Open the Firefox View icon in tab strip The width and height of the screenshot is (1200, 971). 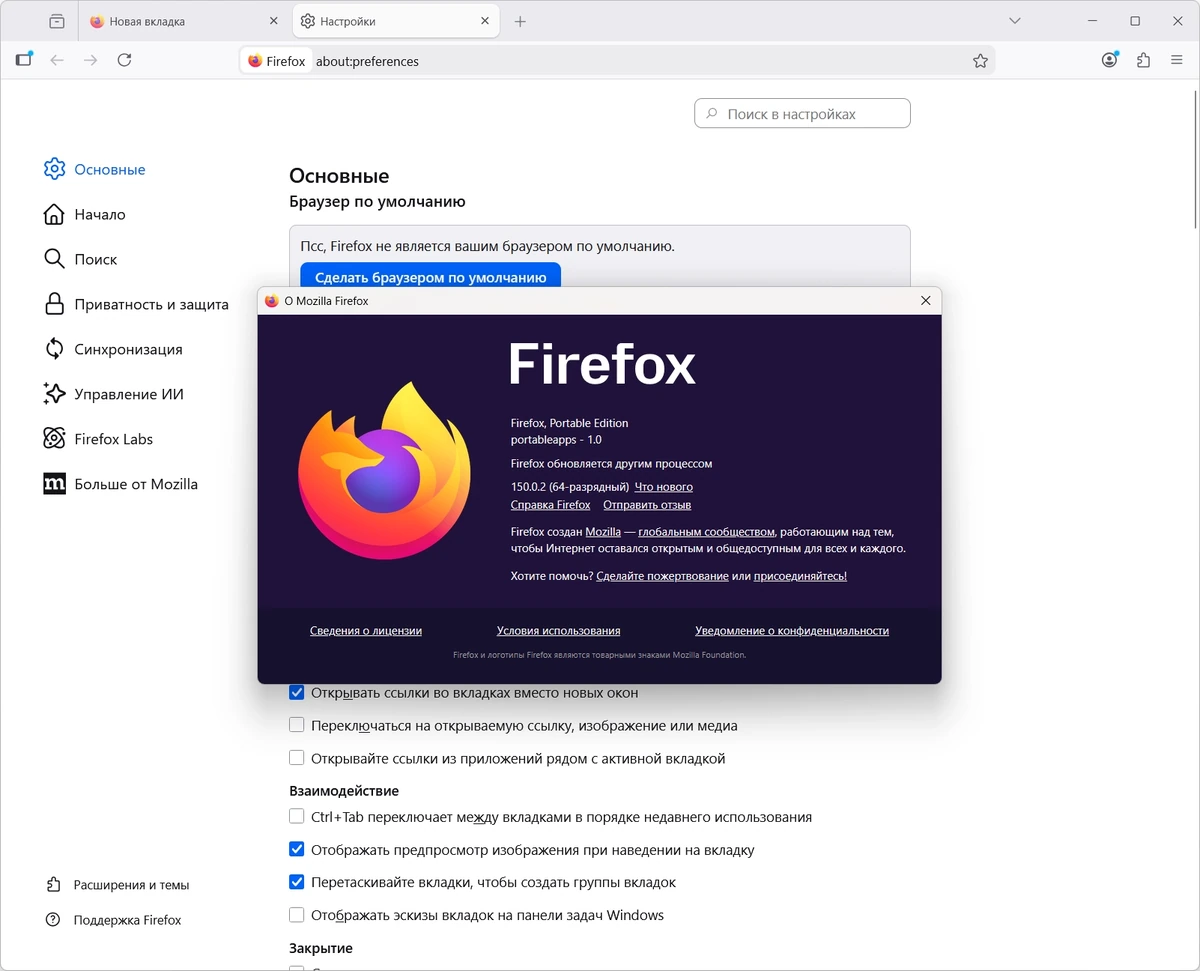pyautogui.click(x=57, y=21)
